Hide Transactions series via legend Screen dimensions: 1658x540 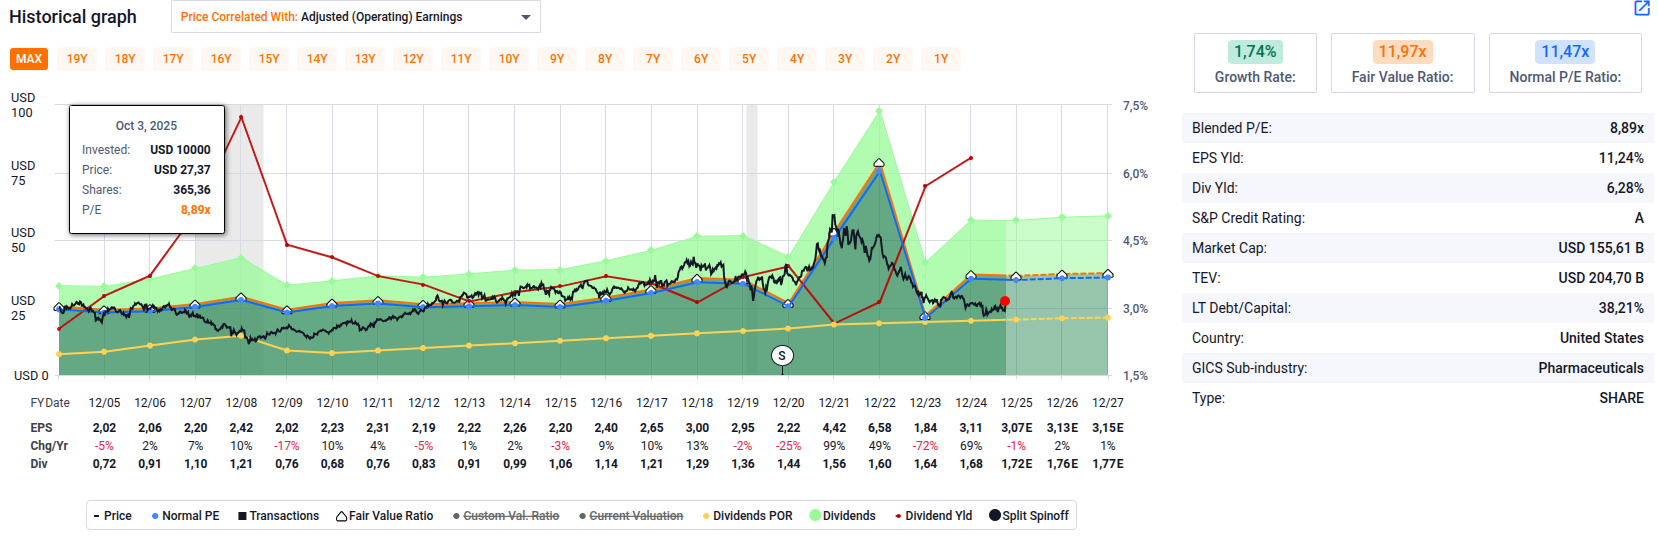click(278, 516)
